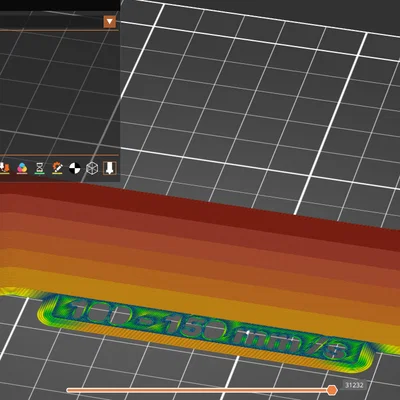Open the orange legend view-type dropdown
400x400 pixels.
tap(109, 22)
